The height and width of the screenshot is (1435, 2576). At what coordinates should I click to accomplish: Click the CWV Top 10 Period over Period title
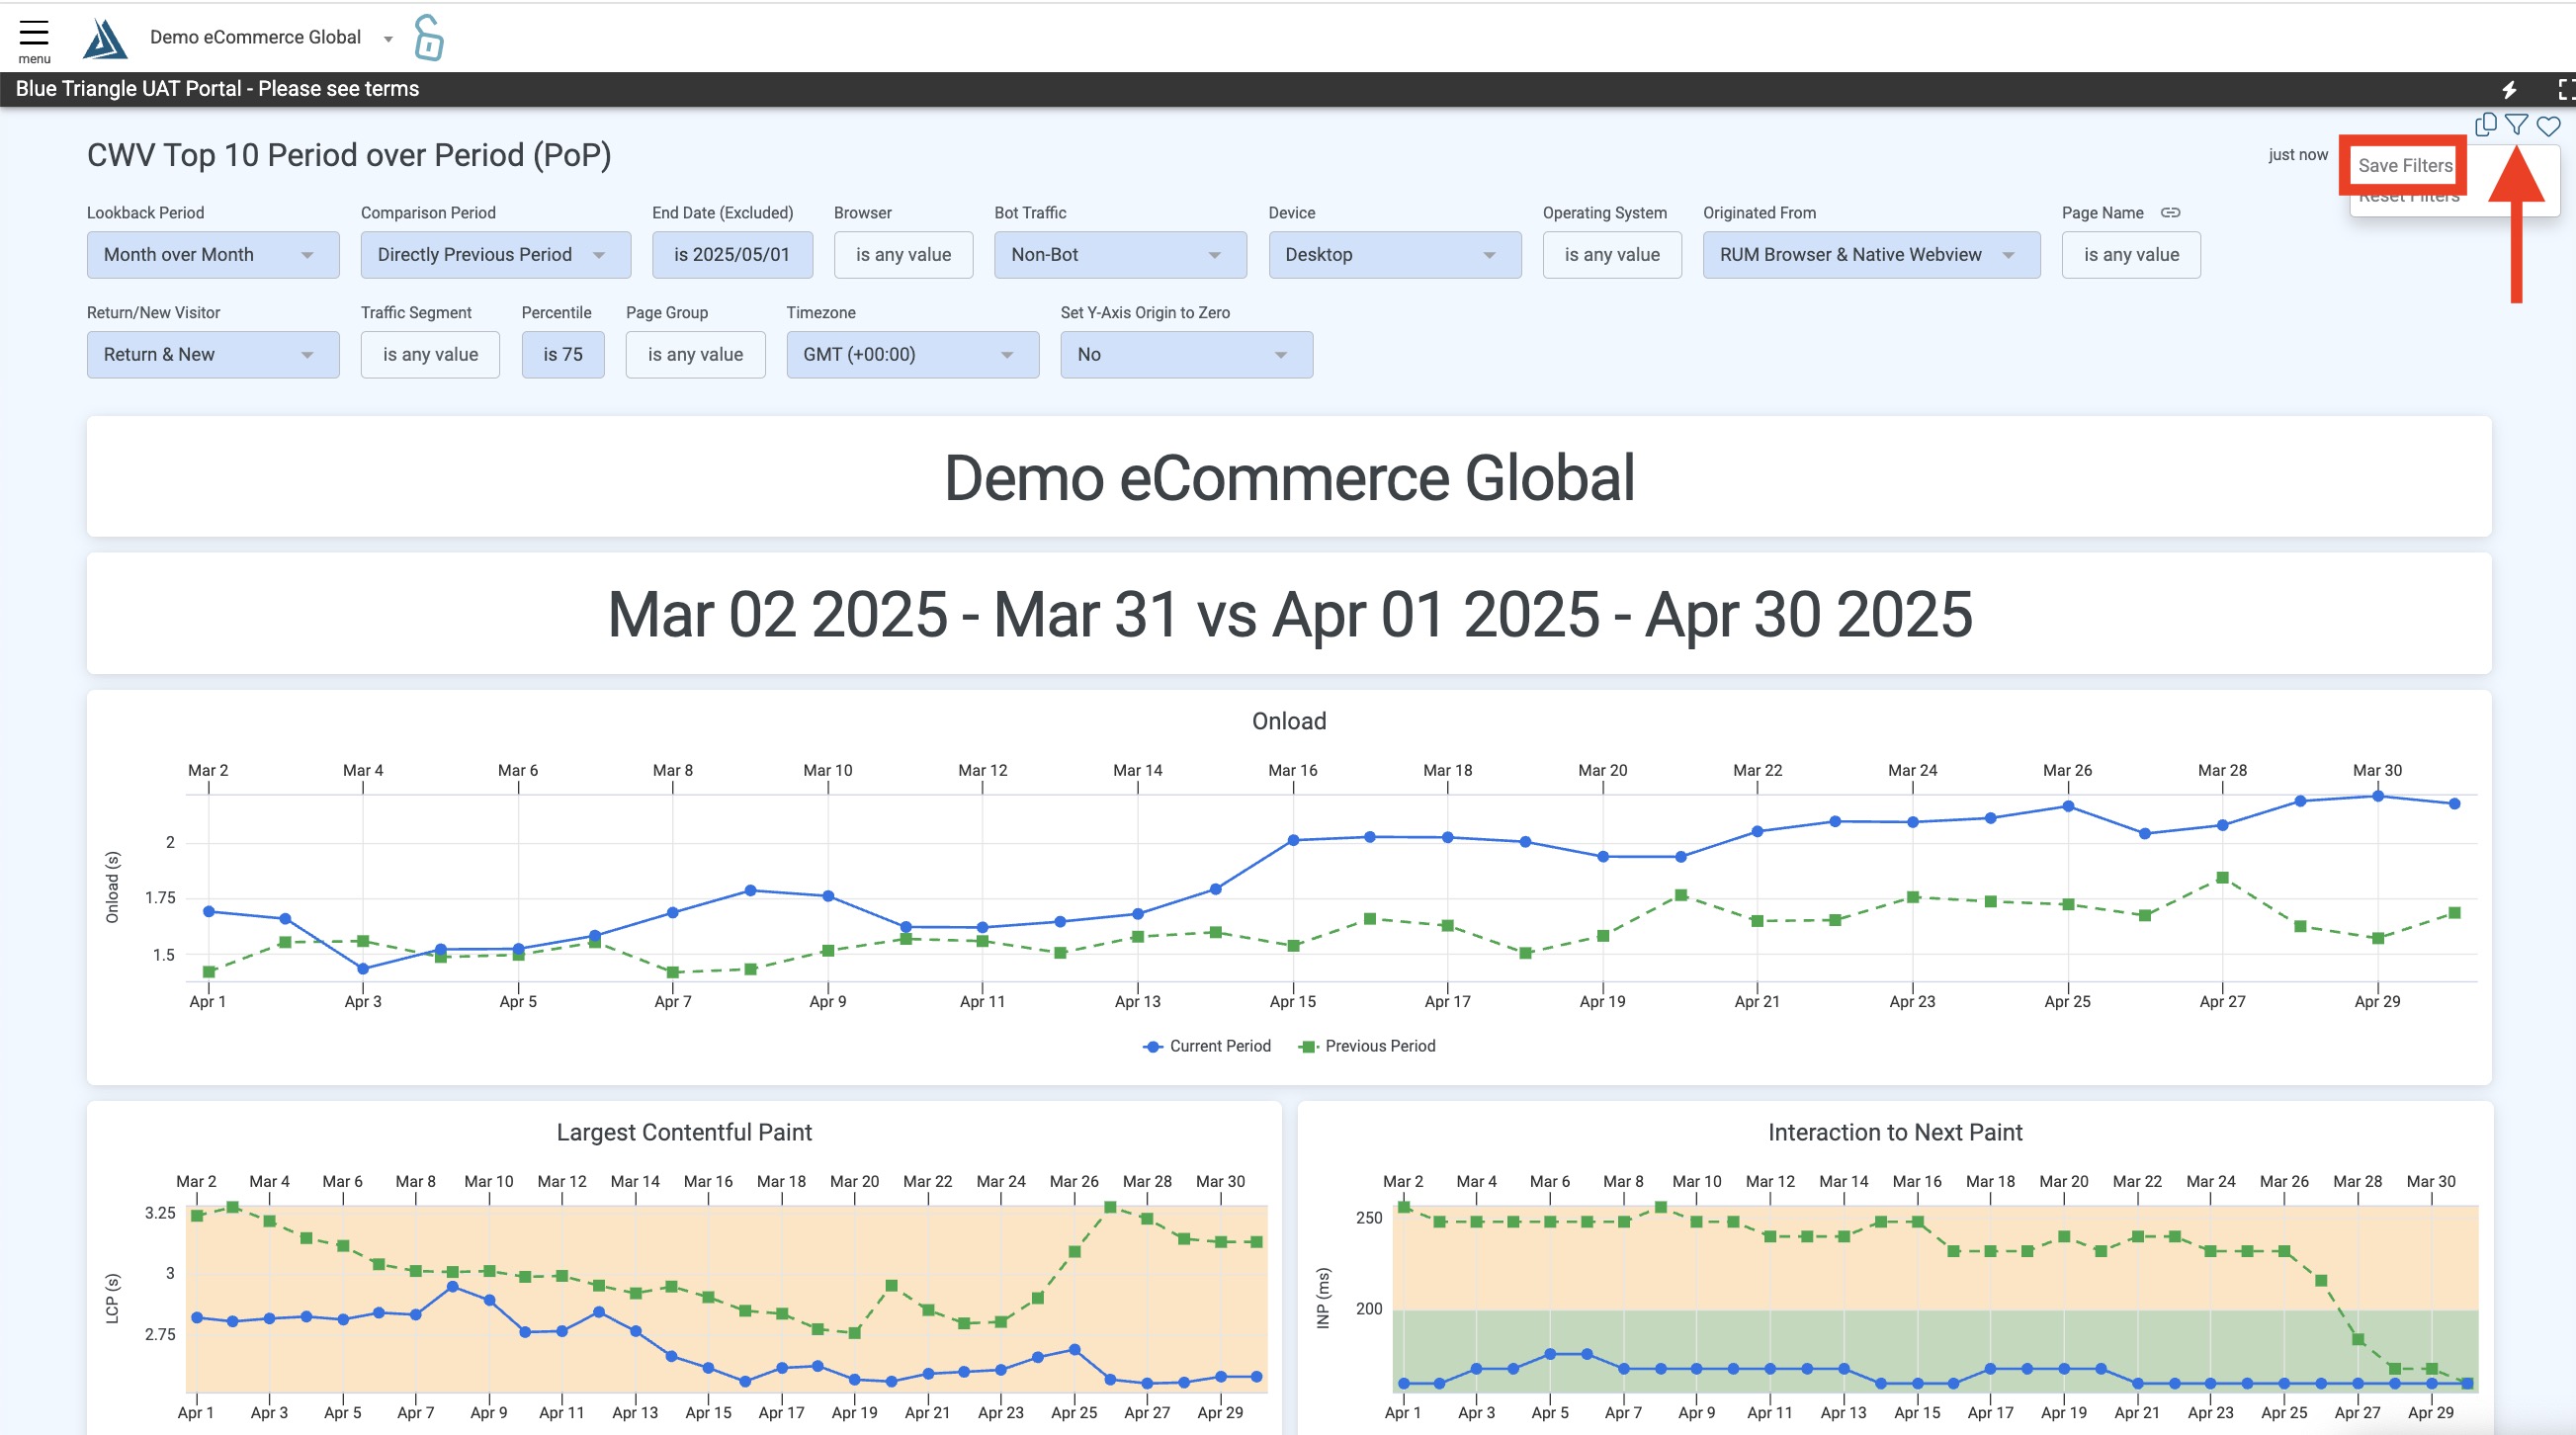[x=348, y=154]
